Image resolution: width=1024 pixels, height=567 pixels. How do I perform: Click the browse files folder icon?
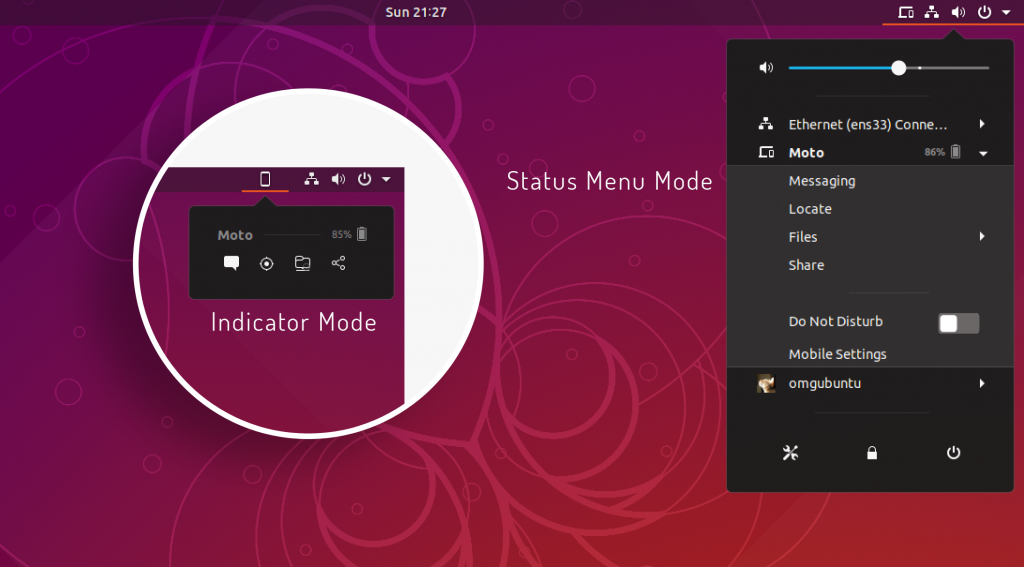[x=302, y=263]
